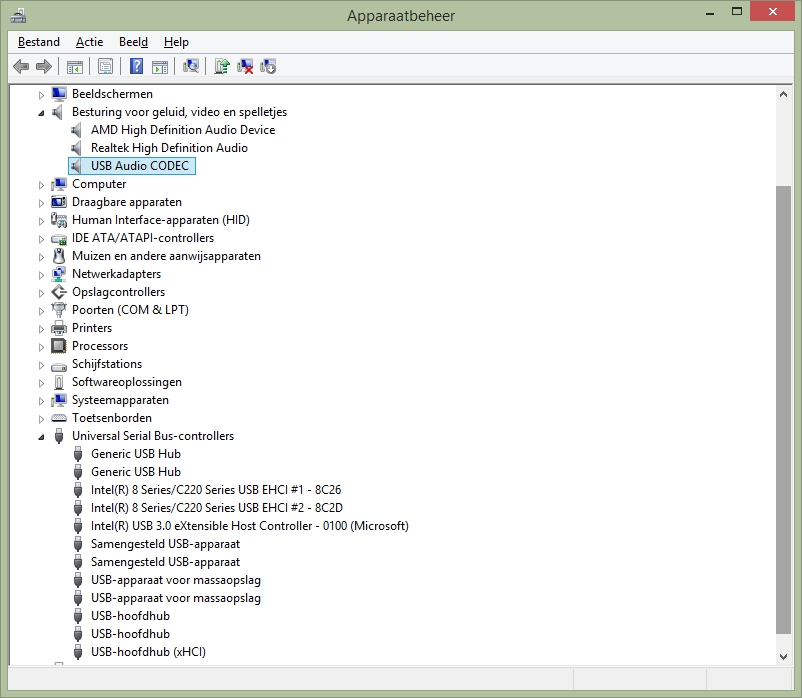Scan for hardware changes icon

191,66
